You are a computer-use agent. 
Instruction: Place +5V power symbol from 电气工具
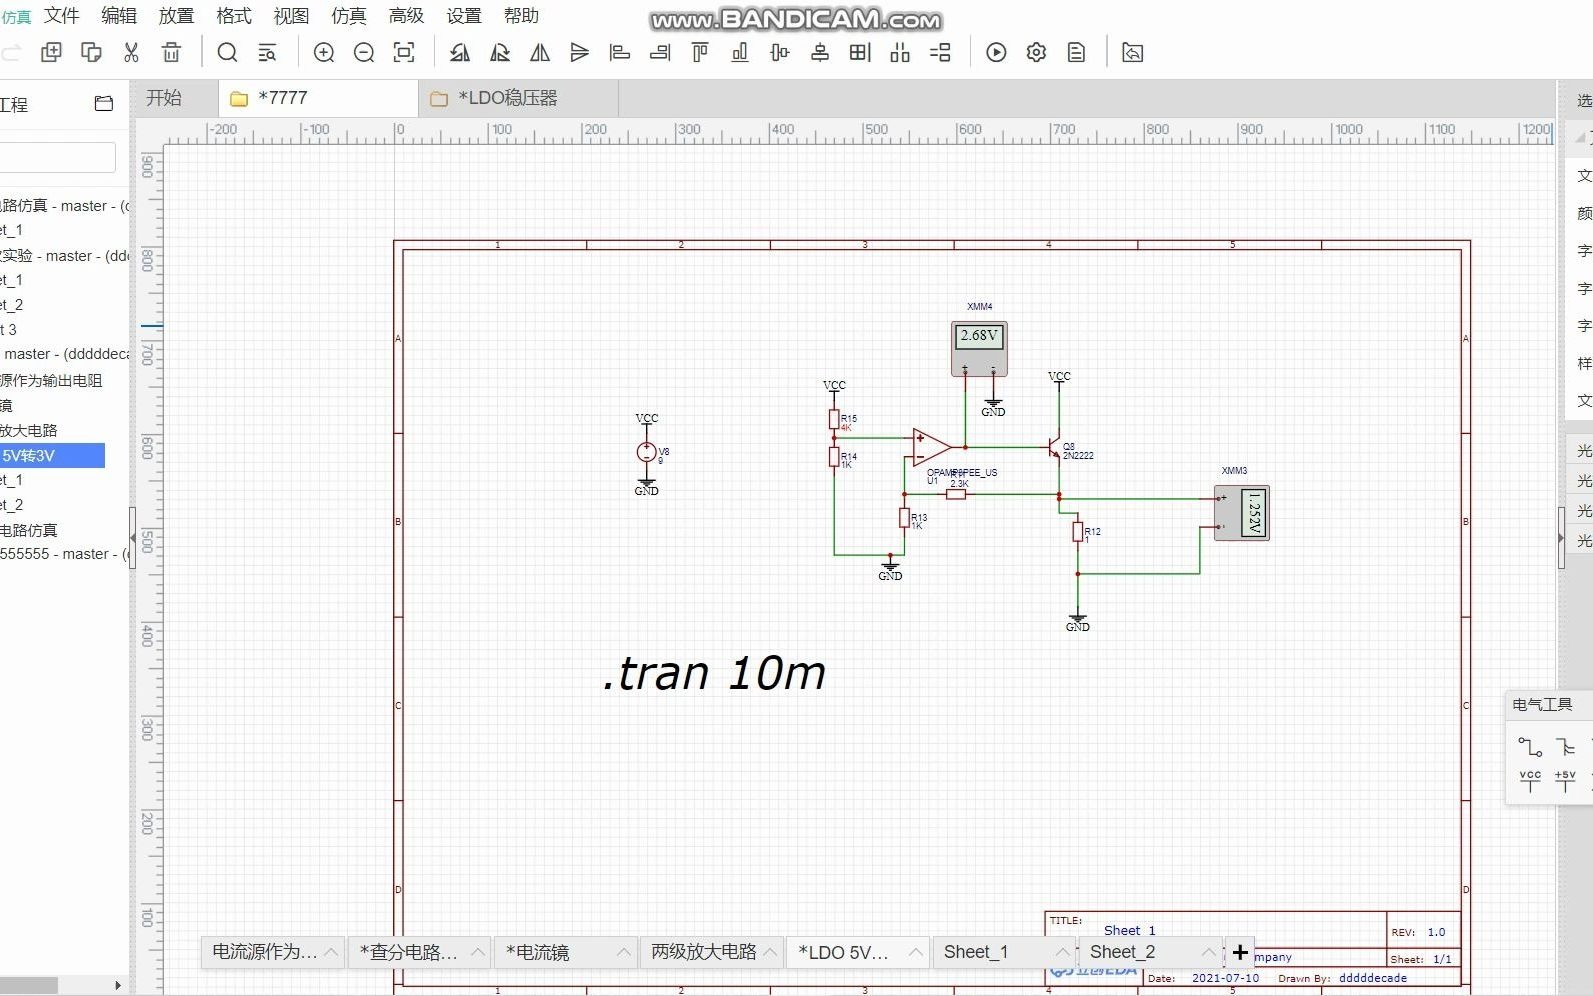(1566, 781)
